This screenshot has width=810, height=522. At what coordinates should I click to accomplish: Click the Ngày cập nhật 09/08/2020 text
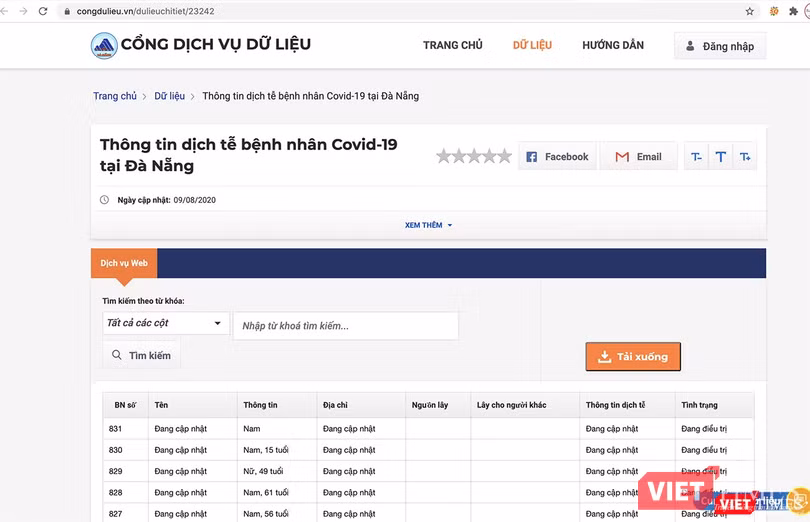tap(166, 200)
